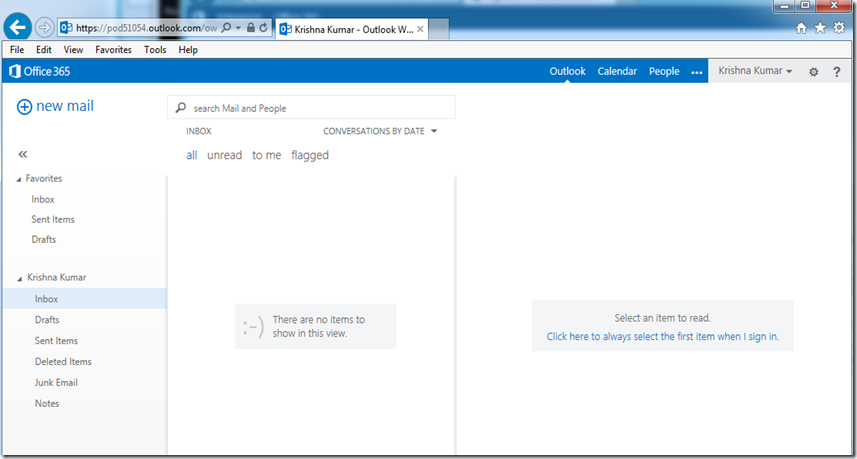Open the Notes folder

click(x=47, y=403)
